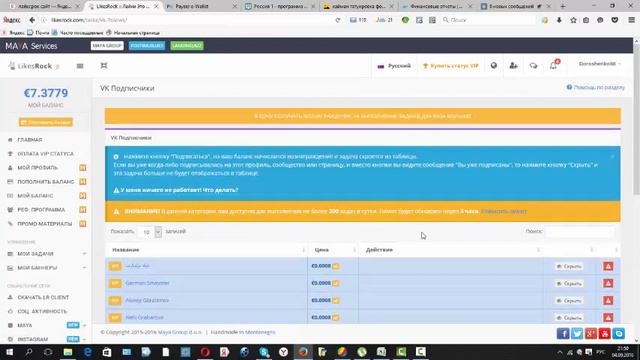Open Скачать LR Client in sidebar
Image resolution: width=640 pixels, height=360 pixels.
(43, 297)
